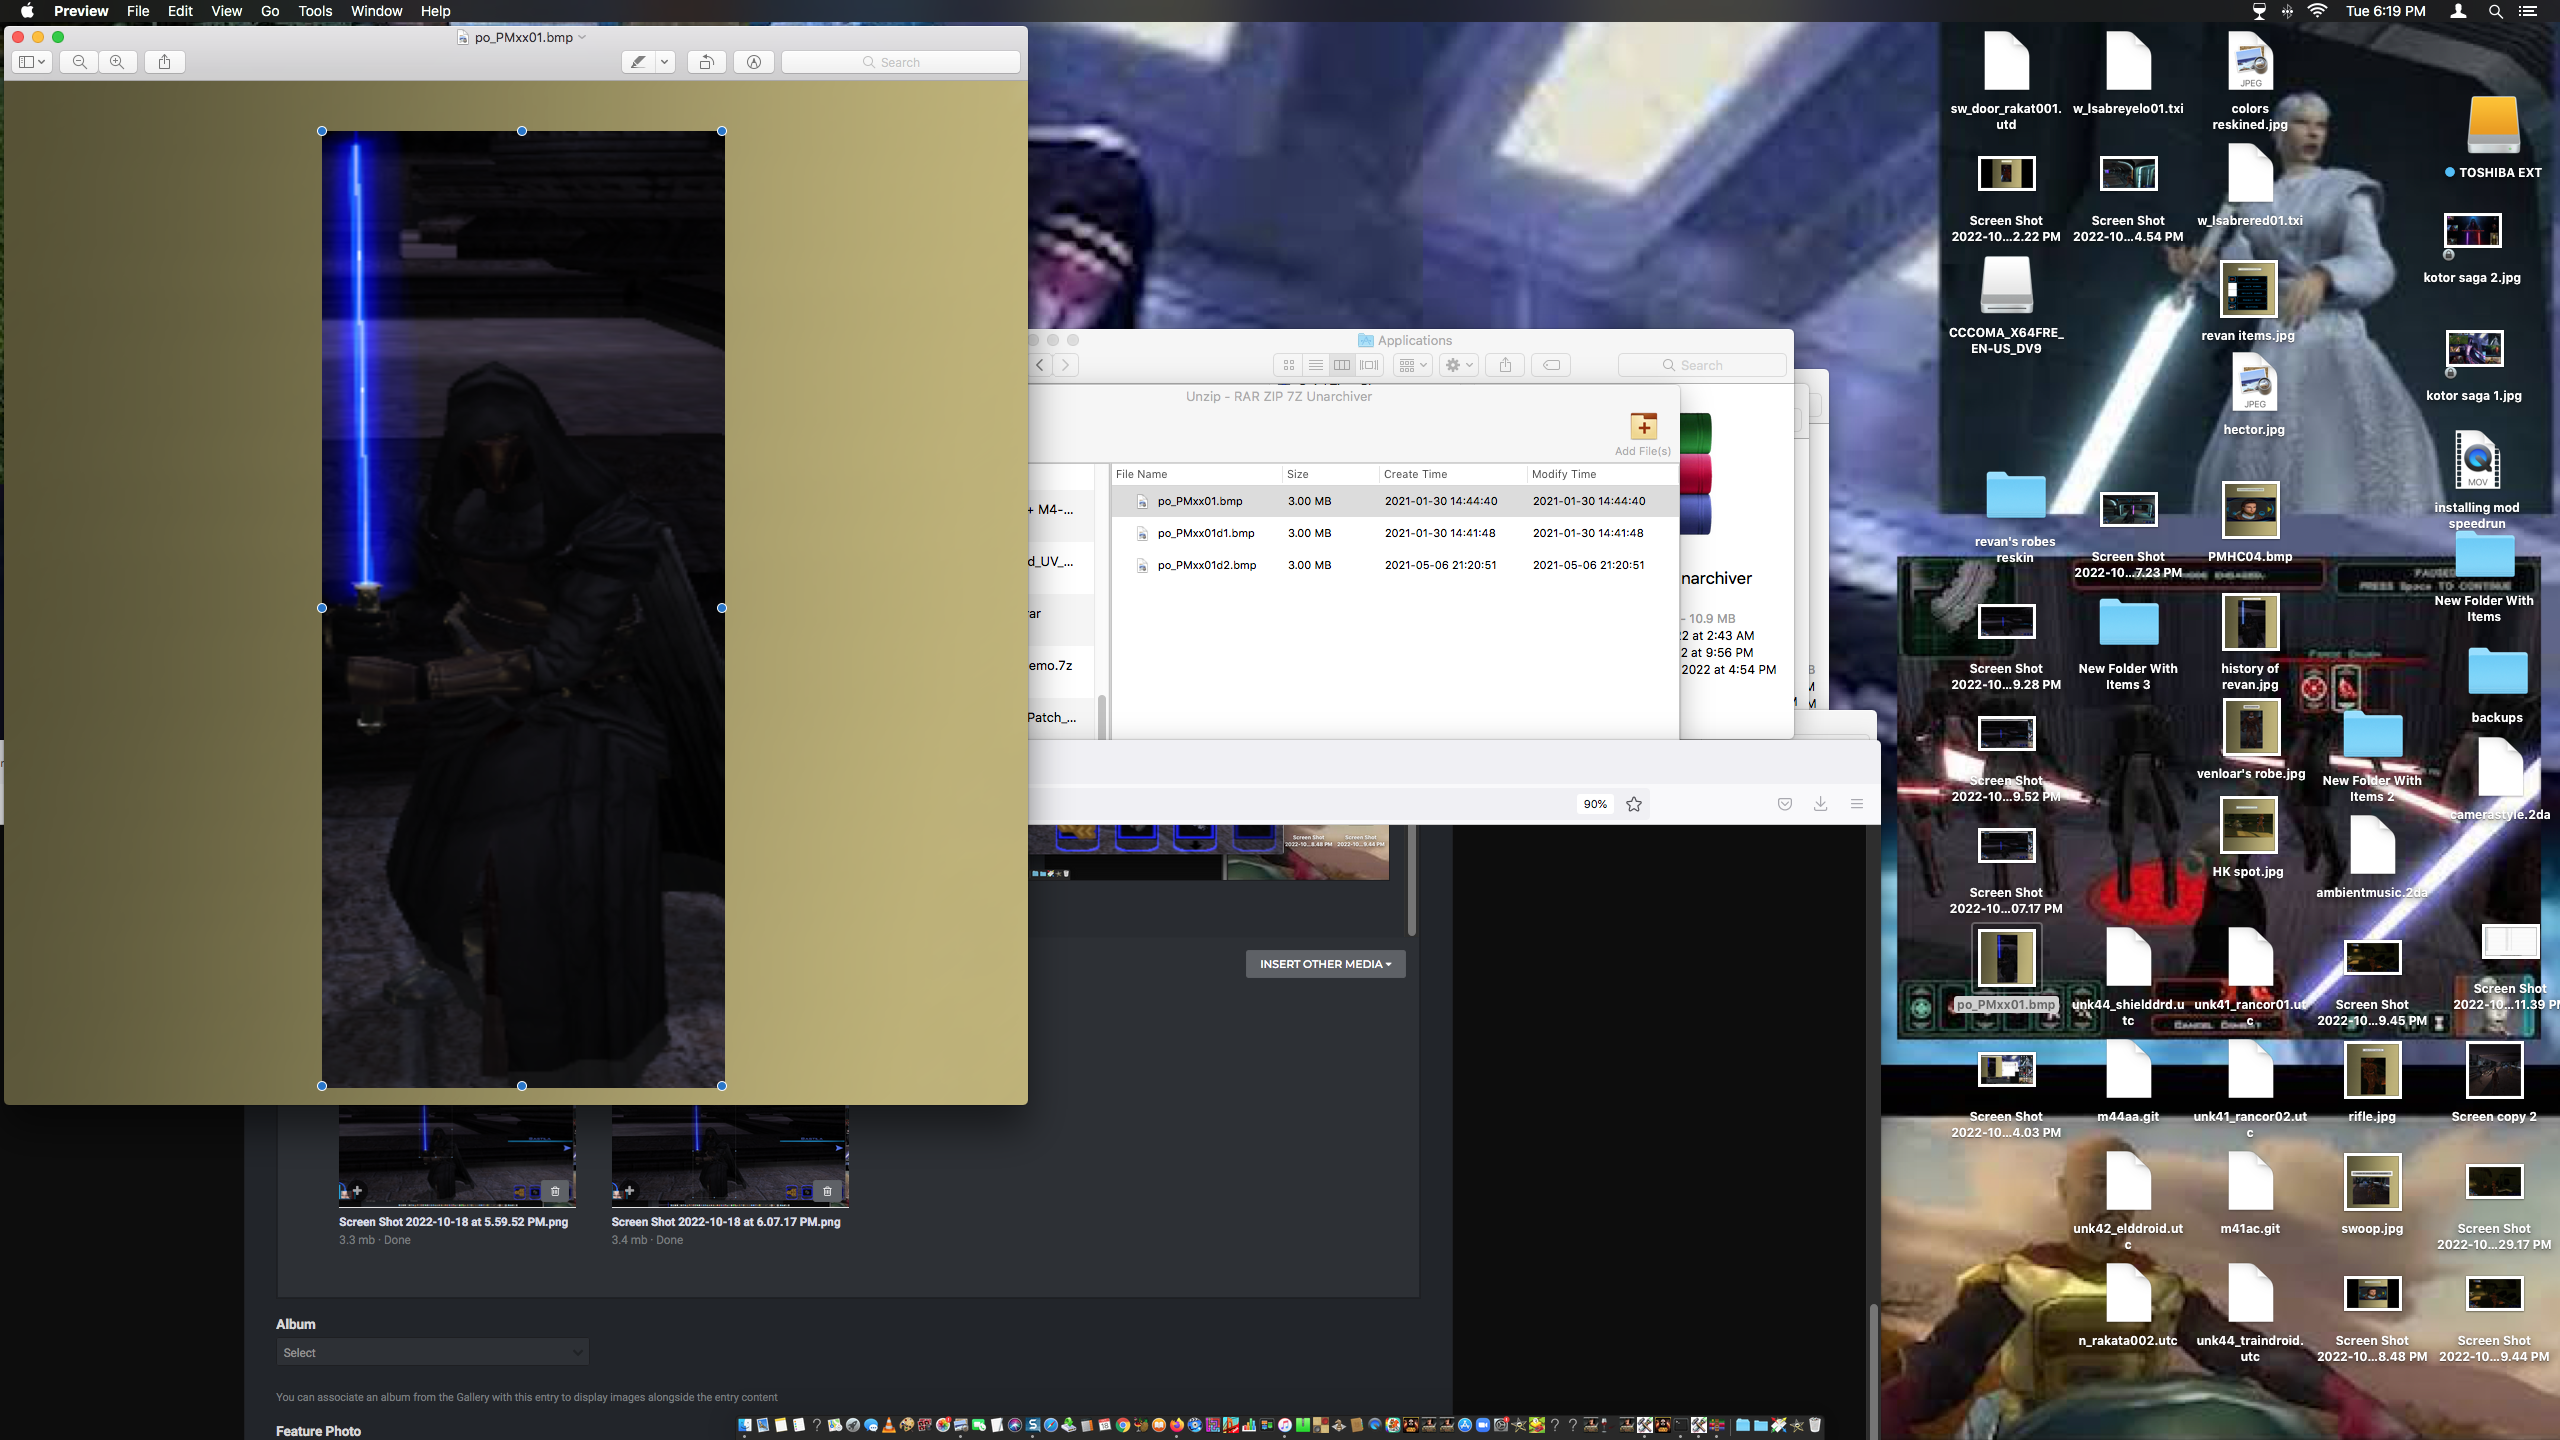2560x1440 pixels.
Task: Open browser downloads arrow icon
Action: pyautogui.click(x=1821, y=804)
